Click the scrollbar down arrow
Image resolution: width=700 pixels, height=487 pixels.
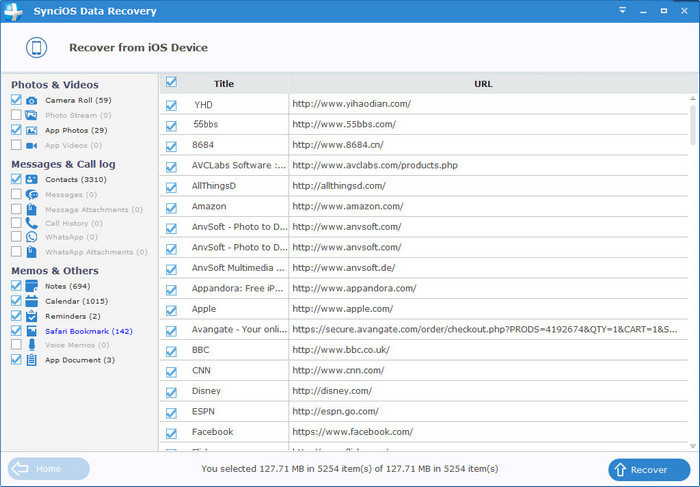692,445
